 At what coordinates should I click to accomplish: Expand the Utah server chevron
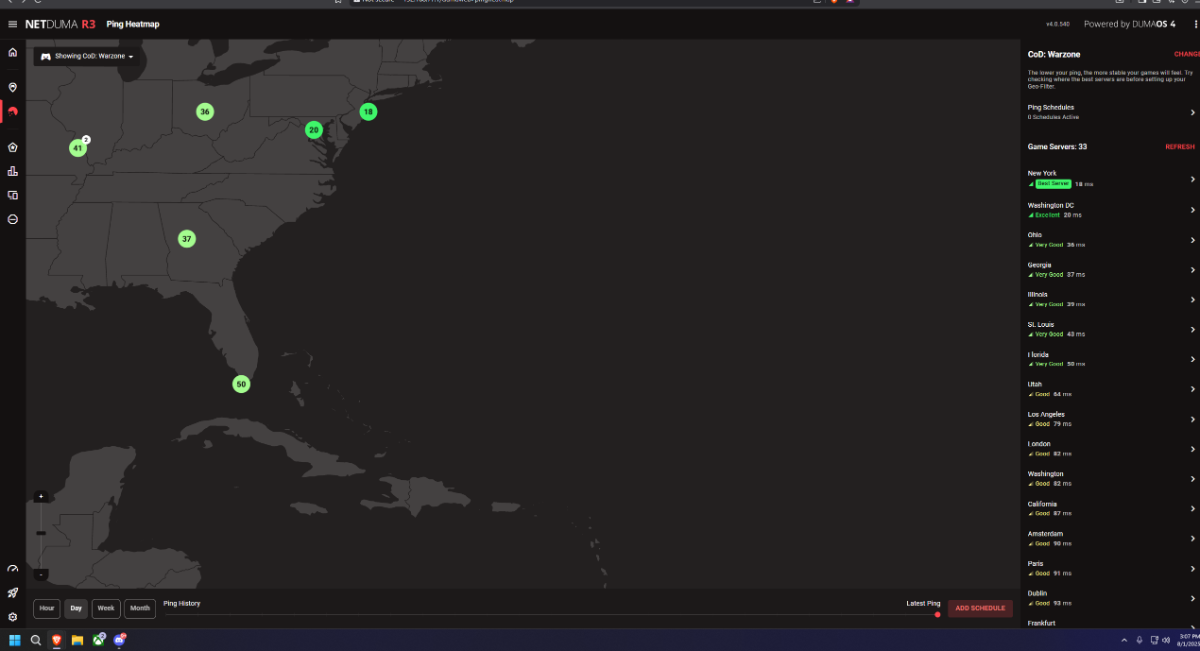(1192, 389)
